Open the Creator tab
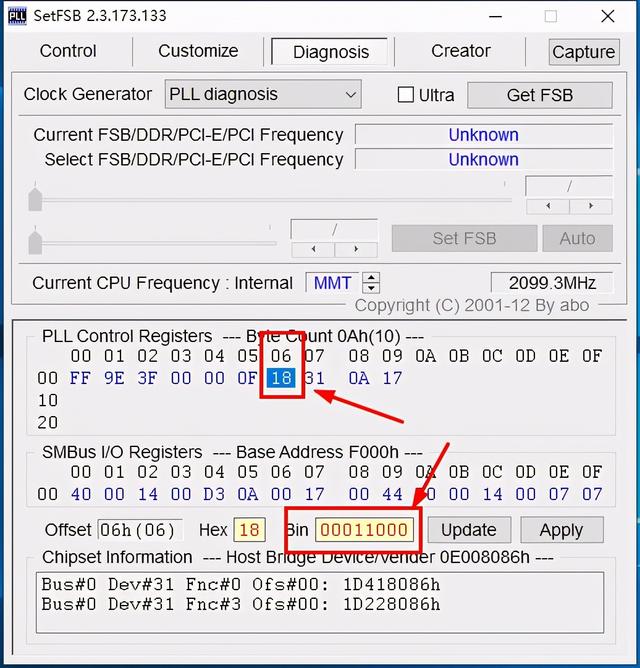The width and height of the screenshot is (640, 668). pyautogui.click(x=461, y=51)
